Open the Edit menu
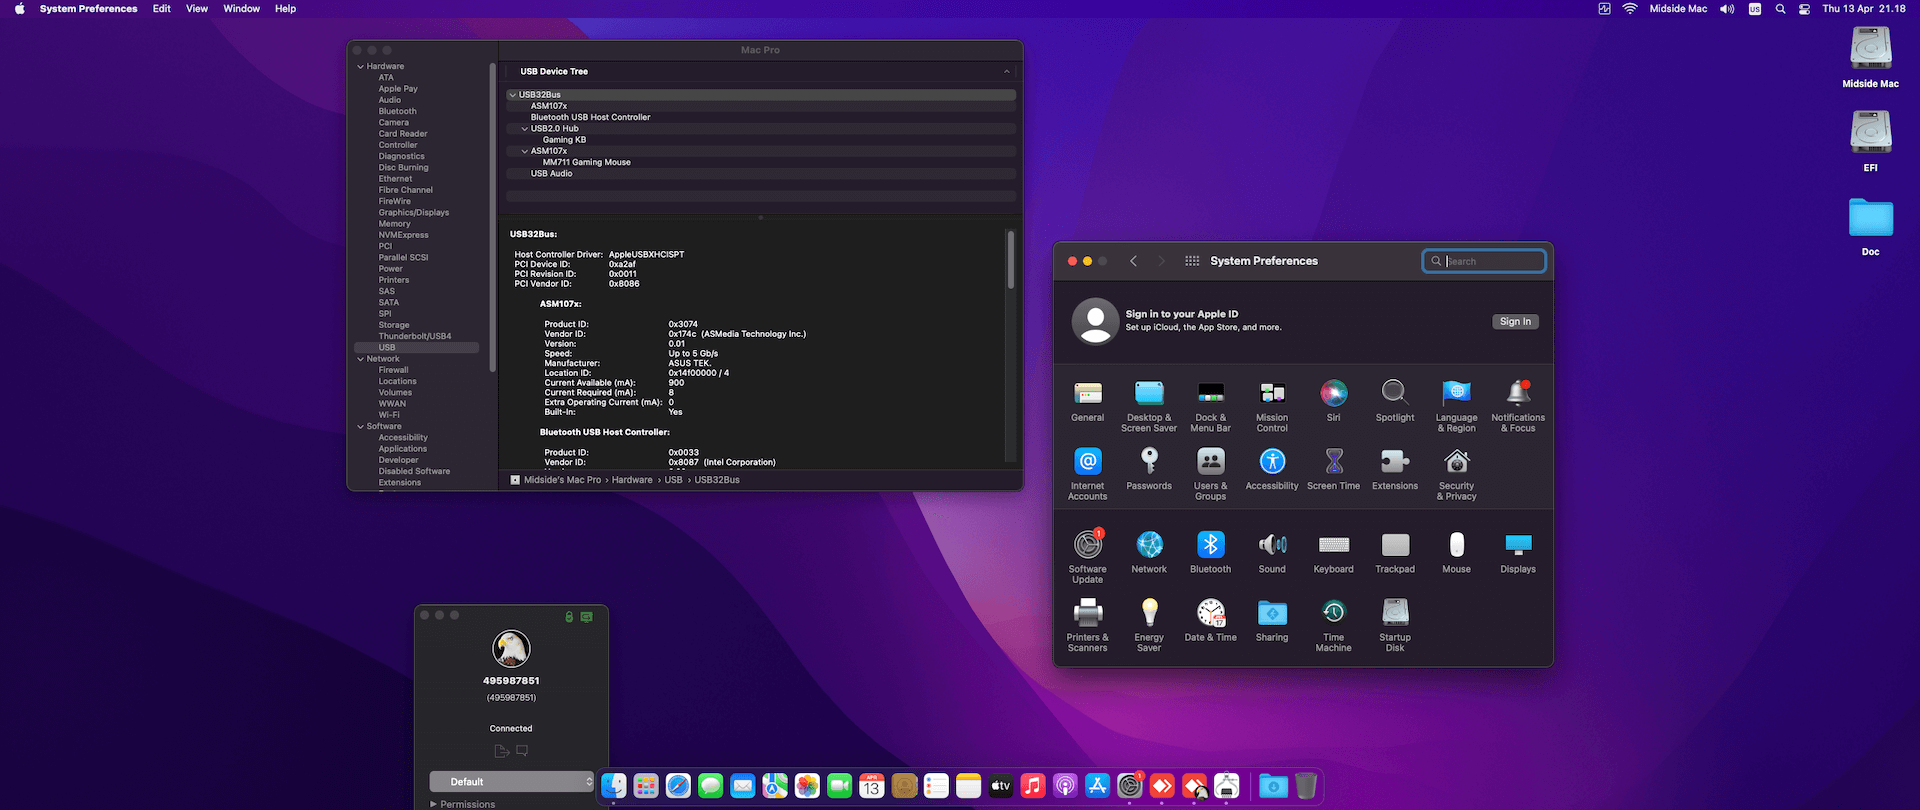The width and height of the screenshot is (1920, 810). pyautogui.click(x=162, y=9)
